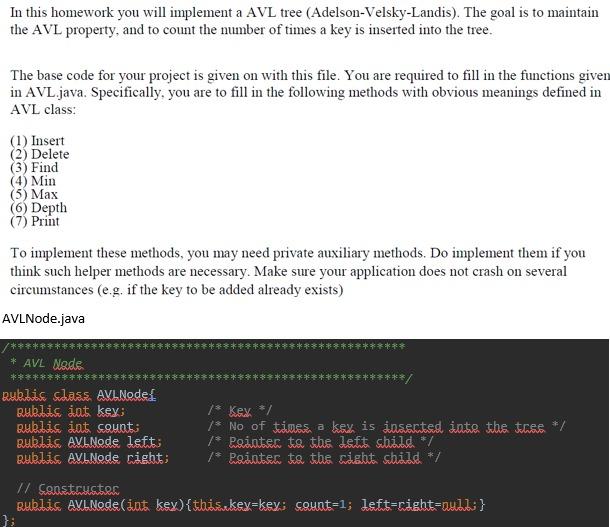The image size is (610, 527).
Task: Click the 'public int count;' declaration
Action: click(x=78, y=426)
